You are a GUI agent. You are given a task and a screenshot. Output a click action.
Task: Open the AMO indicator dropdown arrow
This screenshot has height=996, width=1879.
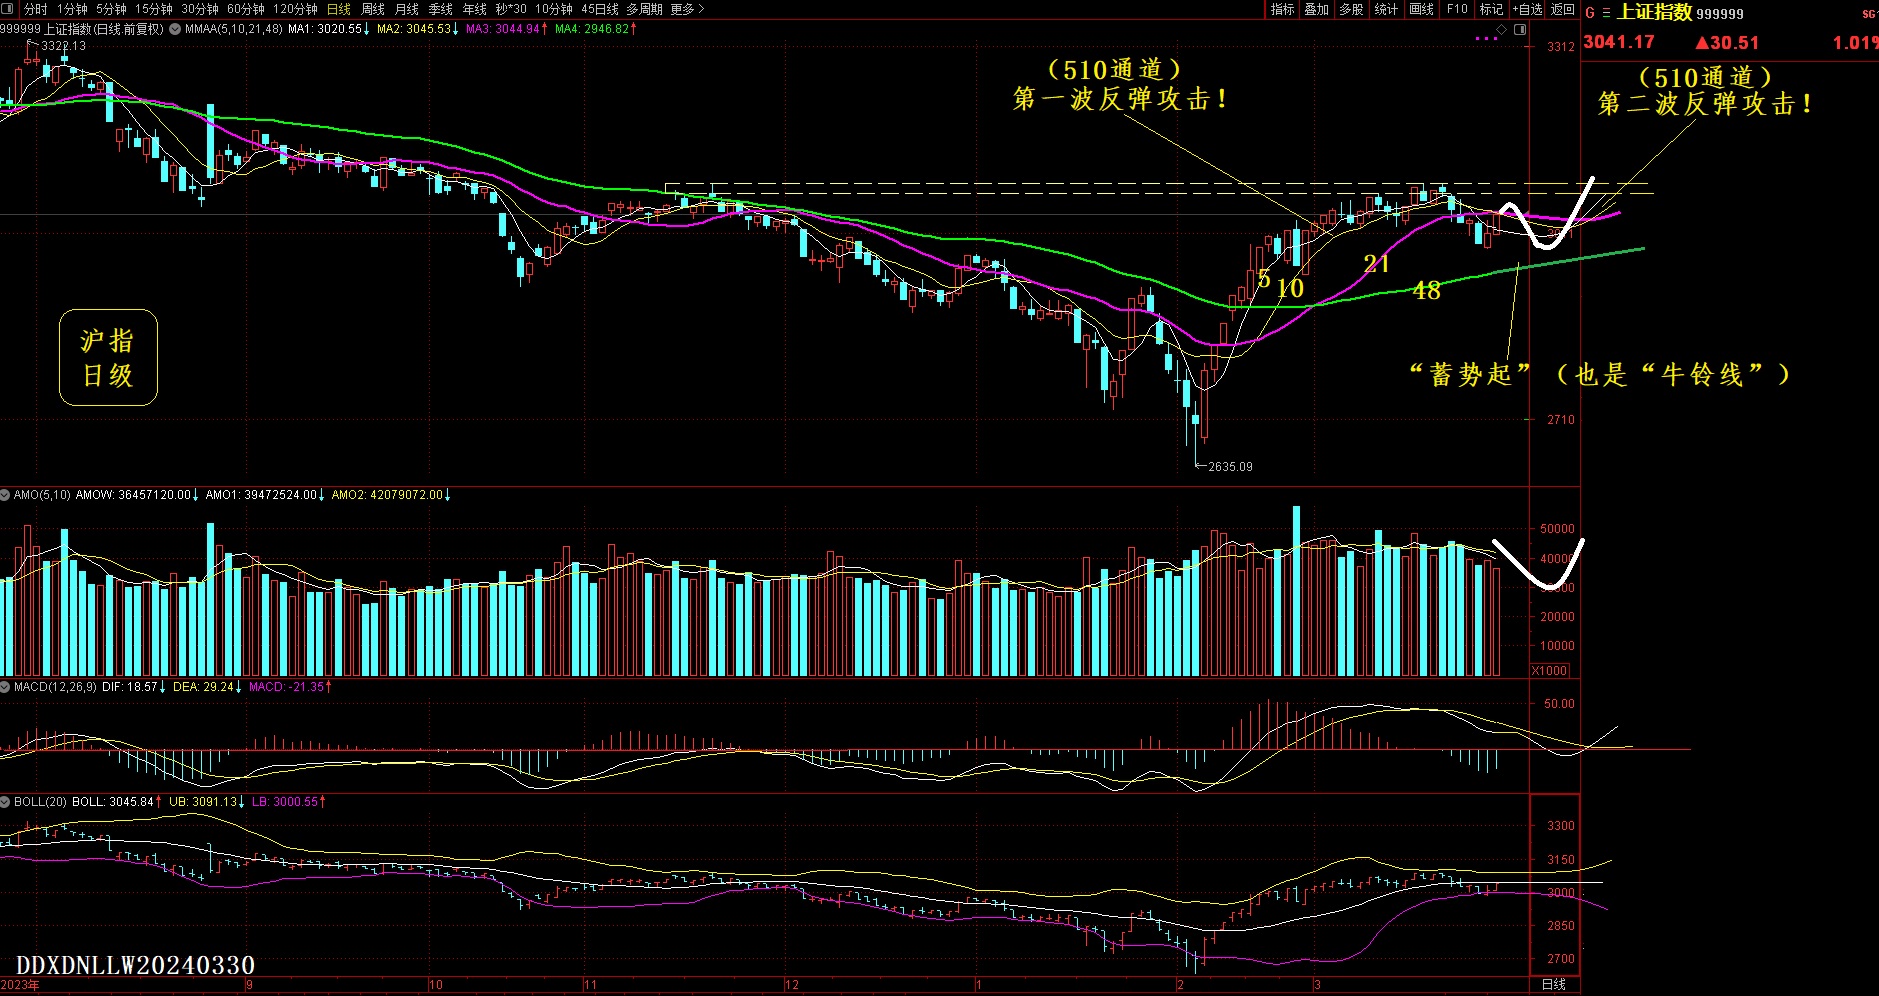pyautogui.click(x=6, y=495)
